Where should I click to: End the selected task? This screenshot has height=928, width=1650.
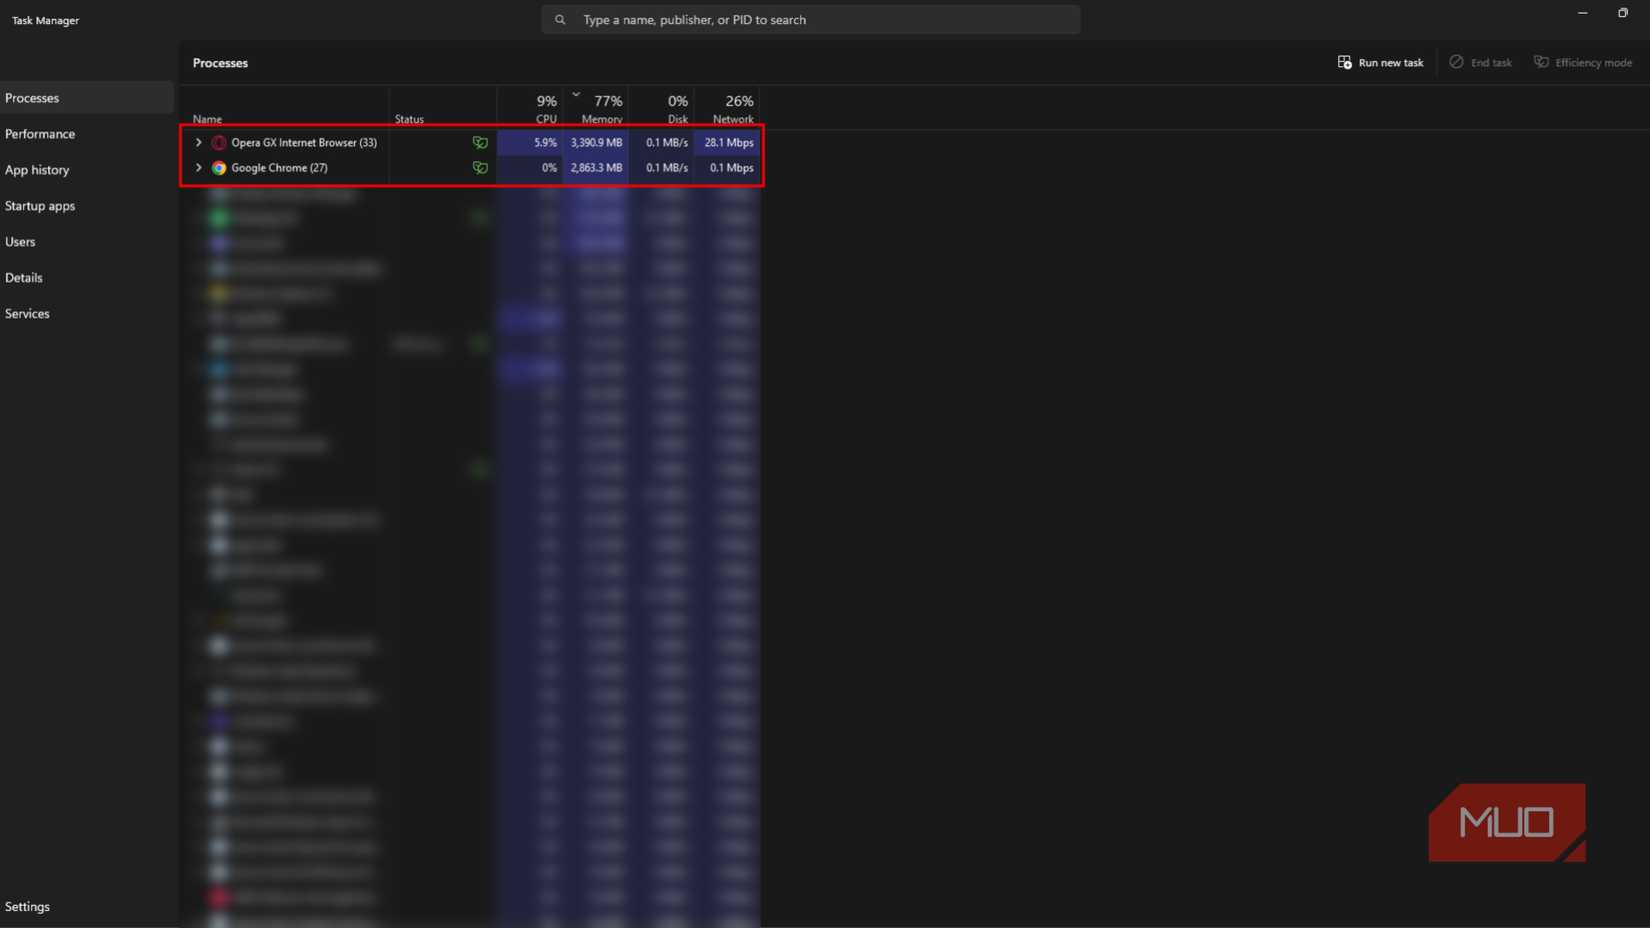click(x=1481, y=62)
